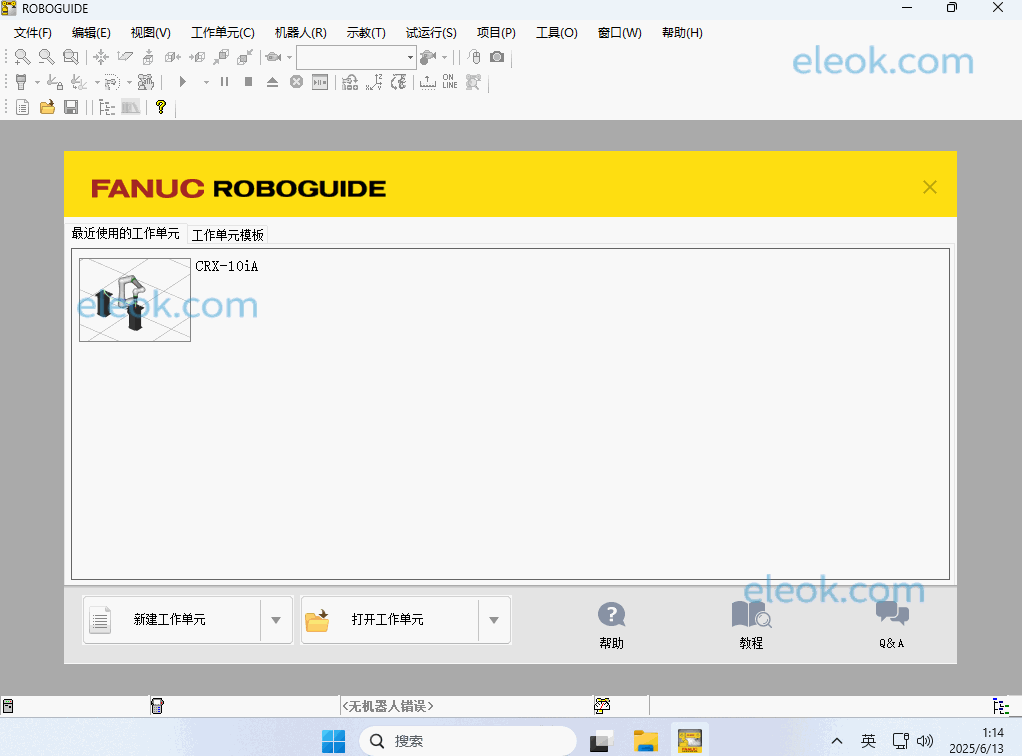Open the 示教(T) menu
Viewport: 1022px width, 756px height.
pos(366,33)
